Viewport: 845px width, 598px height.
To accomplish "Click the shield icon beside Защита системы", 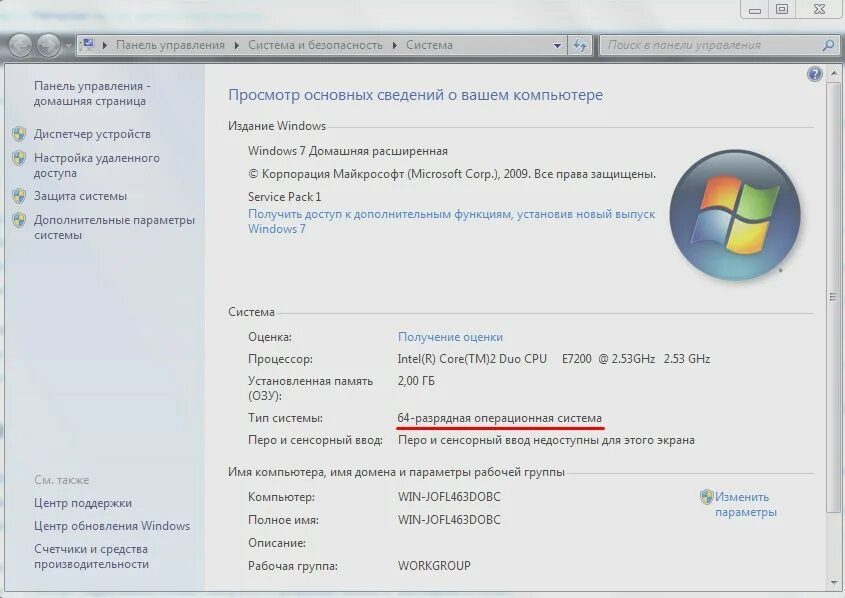I will point(19,196).
